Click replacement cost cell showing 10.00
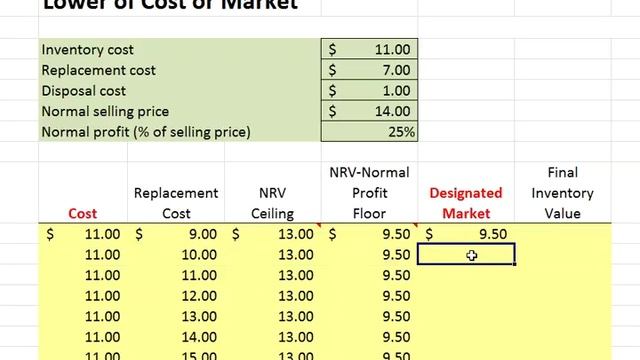Image resolution: width=640 pixels, height=360 pixels. (176, 255)
